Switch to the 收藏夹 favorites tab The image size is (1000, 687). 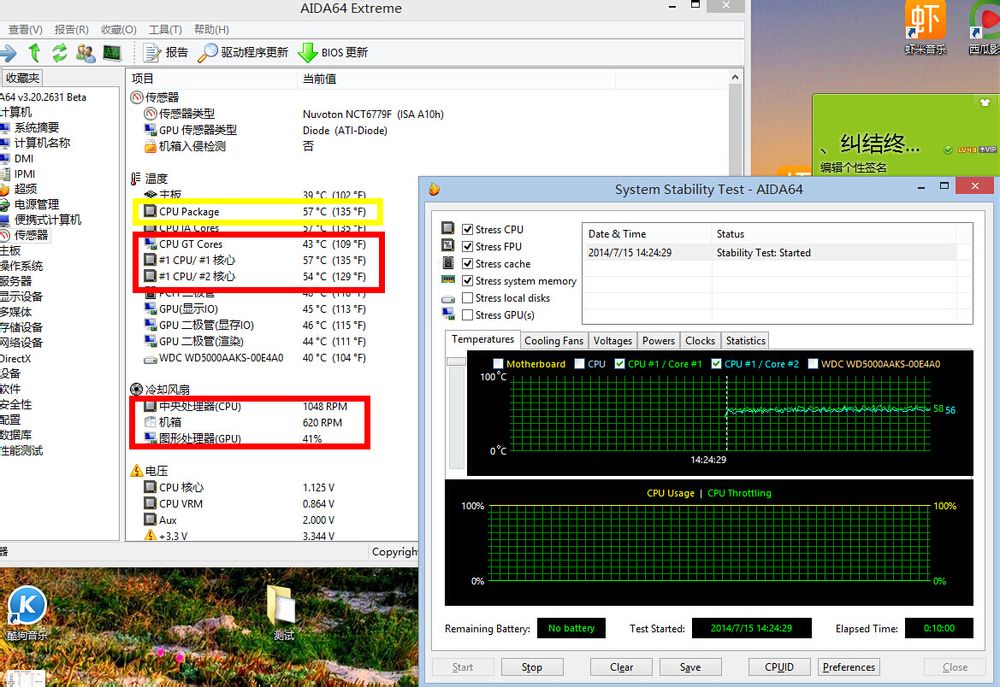tap(22, 78)
